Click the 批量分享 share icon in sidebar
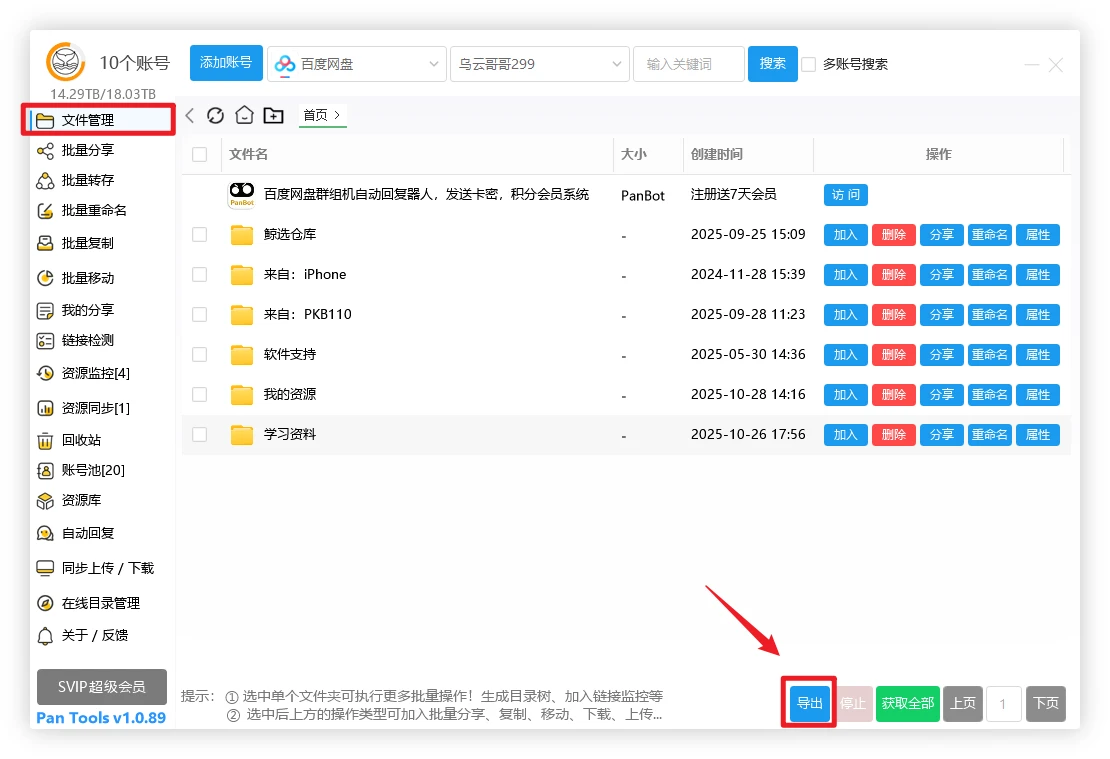Image resolution: width=1110 pixels, height=759 pixels. point(45,150)
